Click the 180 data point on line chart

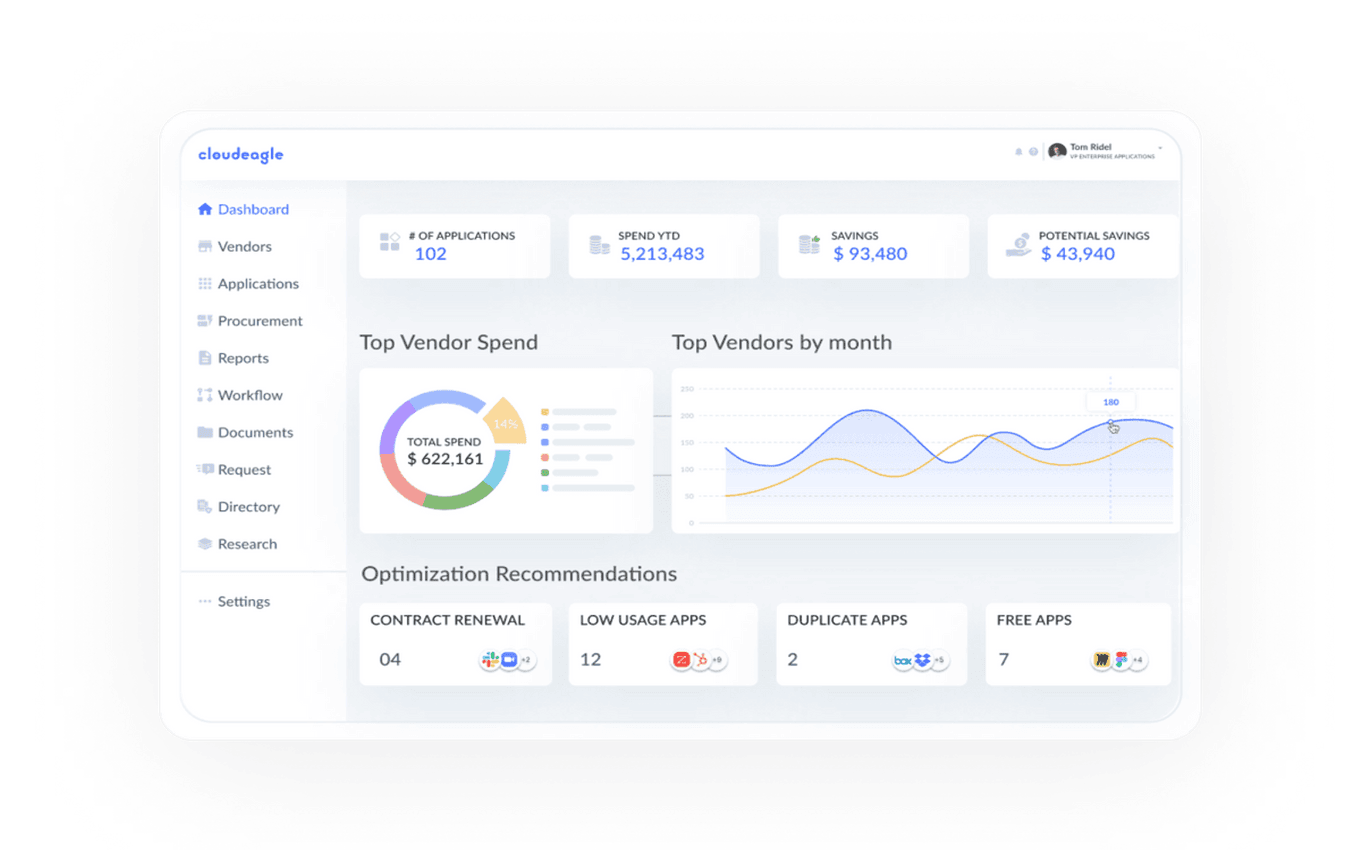tap(1110, 423)
